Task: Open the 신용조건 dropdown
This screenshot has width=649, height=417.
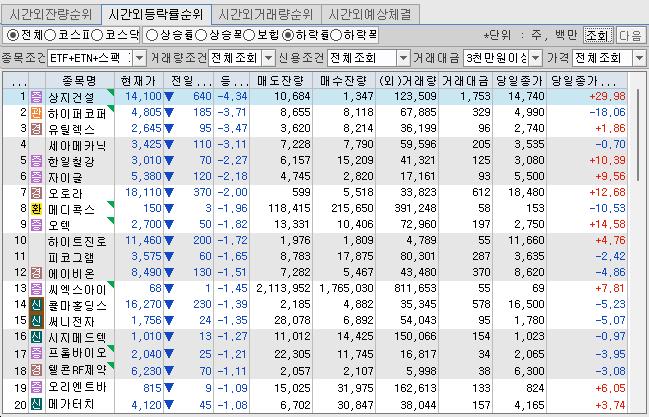Action: coord(403,58)
